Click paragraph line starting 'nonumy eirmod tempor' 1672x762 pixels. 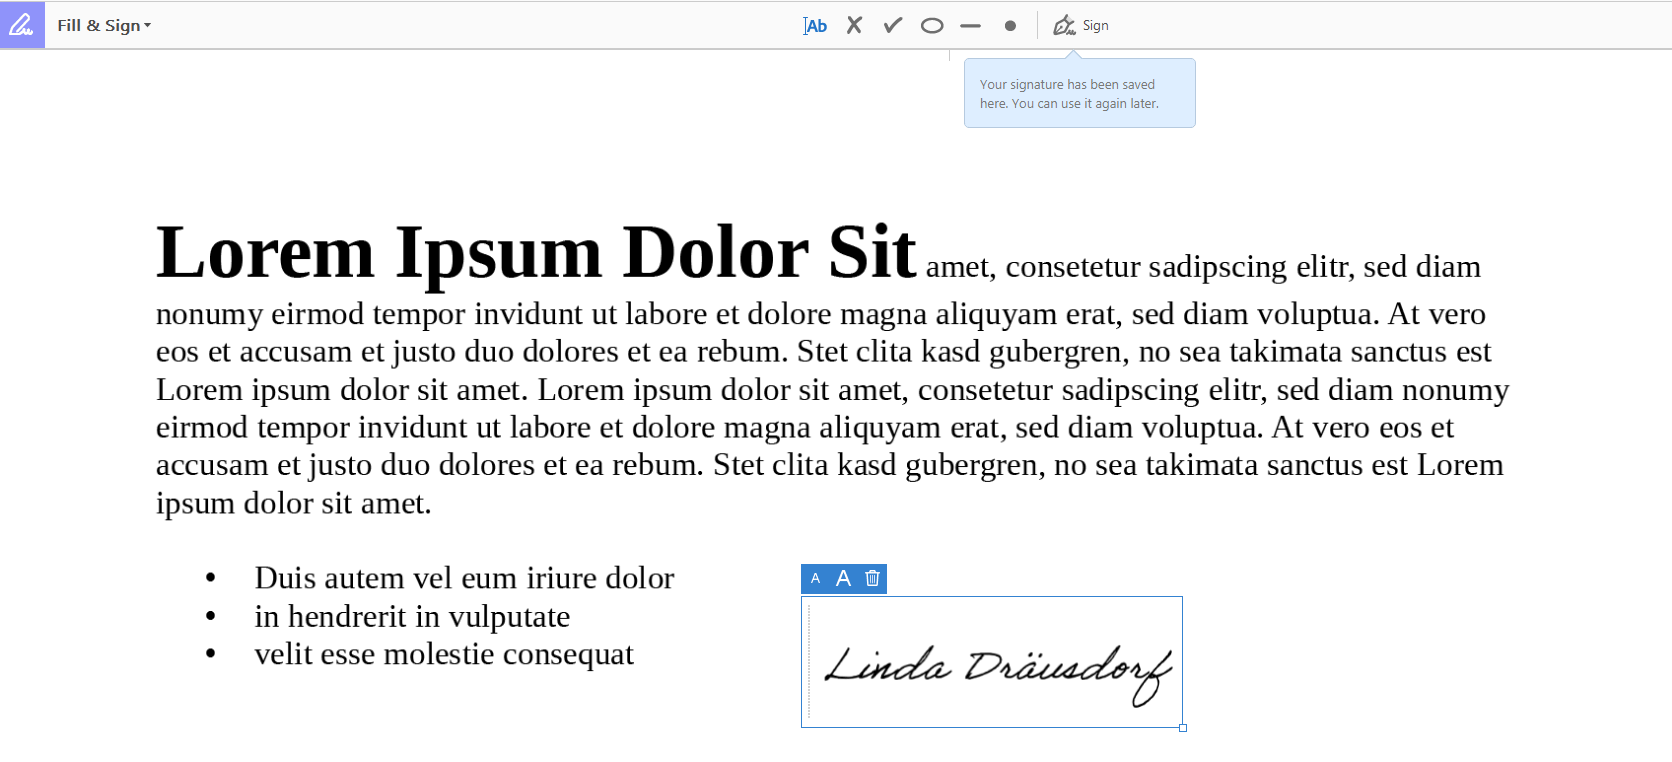point(821,314)
